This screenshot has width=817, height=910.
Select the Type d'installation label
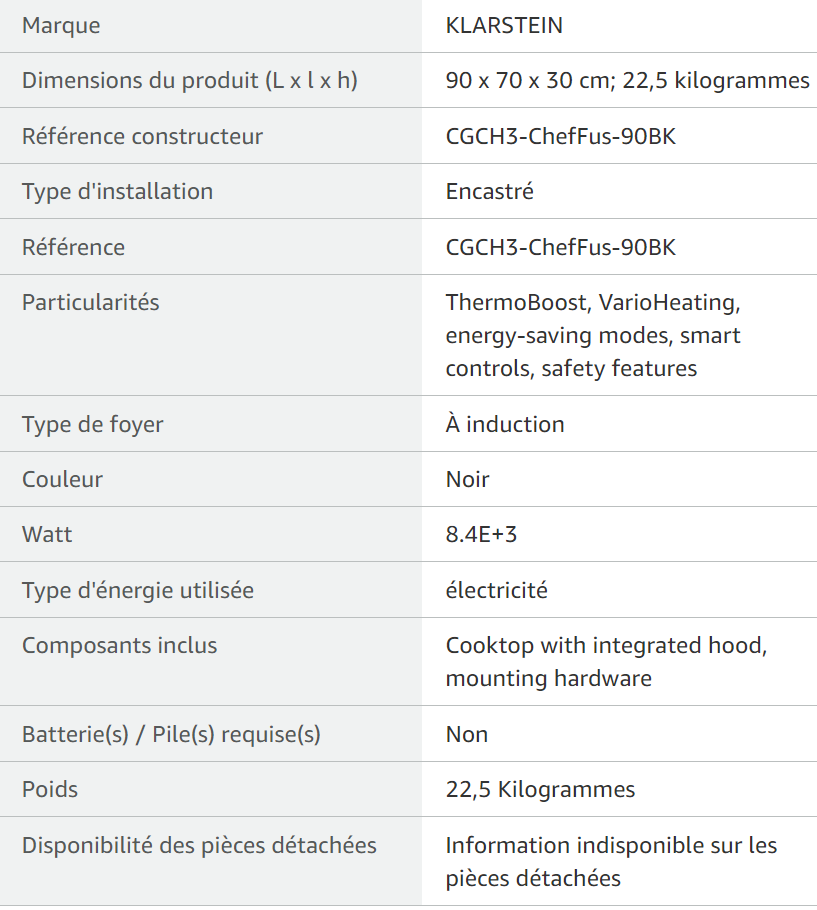pyautogui.click(x=117, y=191)
